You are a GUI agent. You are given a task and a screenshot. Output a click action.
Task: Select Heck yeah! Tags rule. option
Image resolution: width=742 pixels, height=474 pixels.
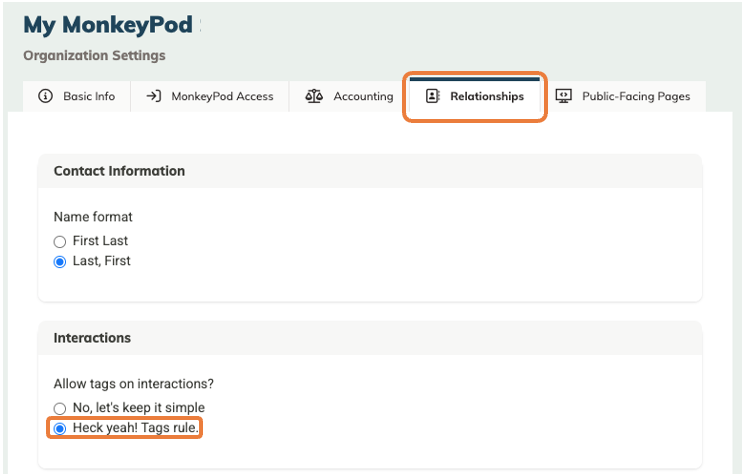coord(60,429)
